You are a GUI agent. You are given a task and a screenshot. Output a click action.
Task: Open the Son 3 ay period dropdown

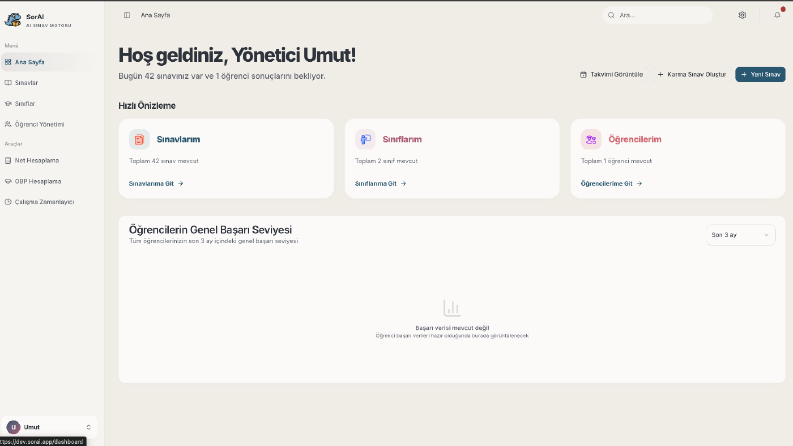(x=740, y=235)
